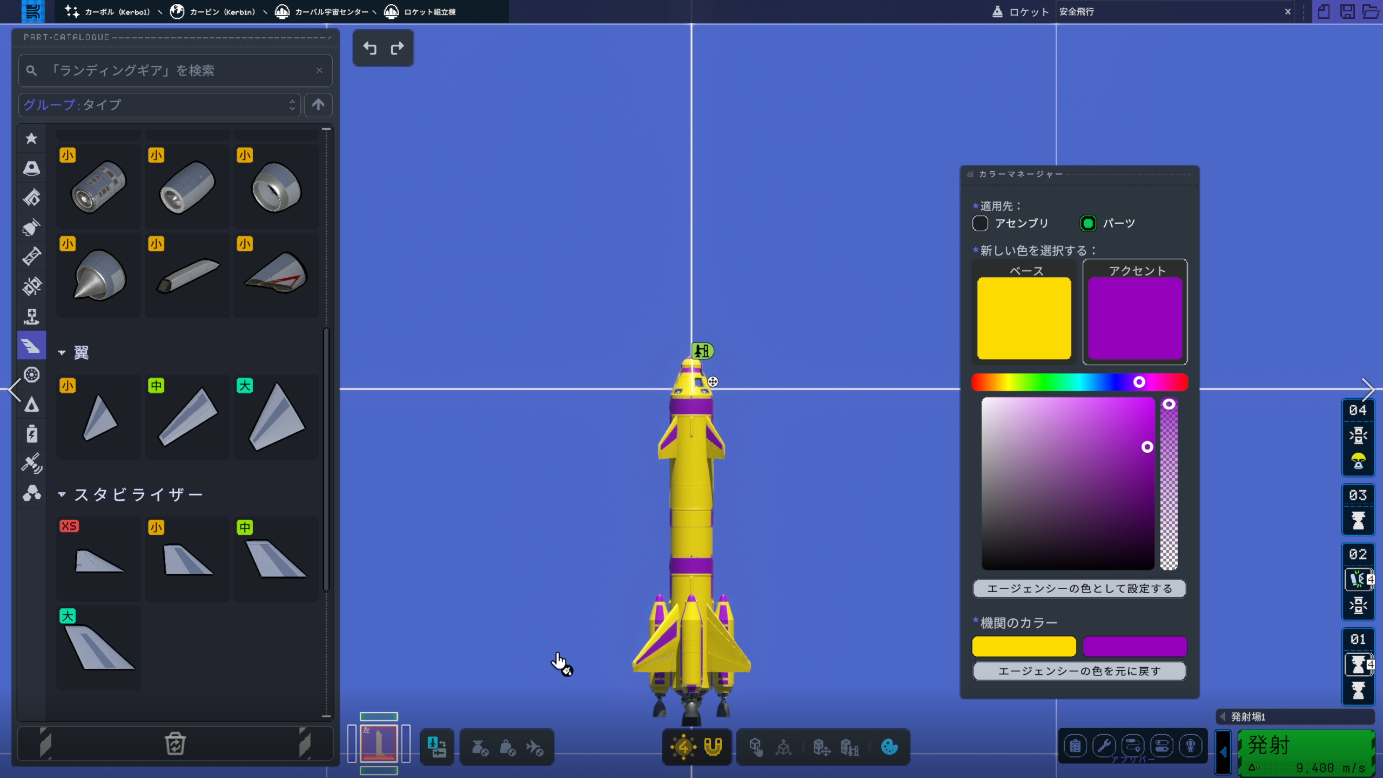Image resolution: width=1383 pixels, height=778 pixels.
Task: Click the orientation cube thumbnail
Action: coord(379,745)
